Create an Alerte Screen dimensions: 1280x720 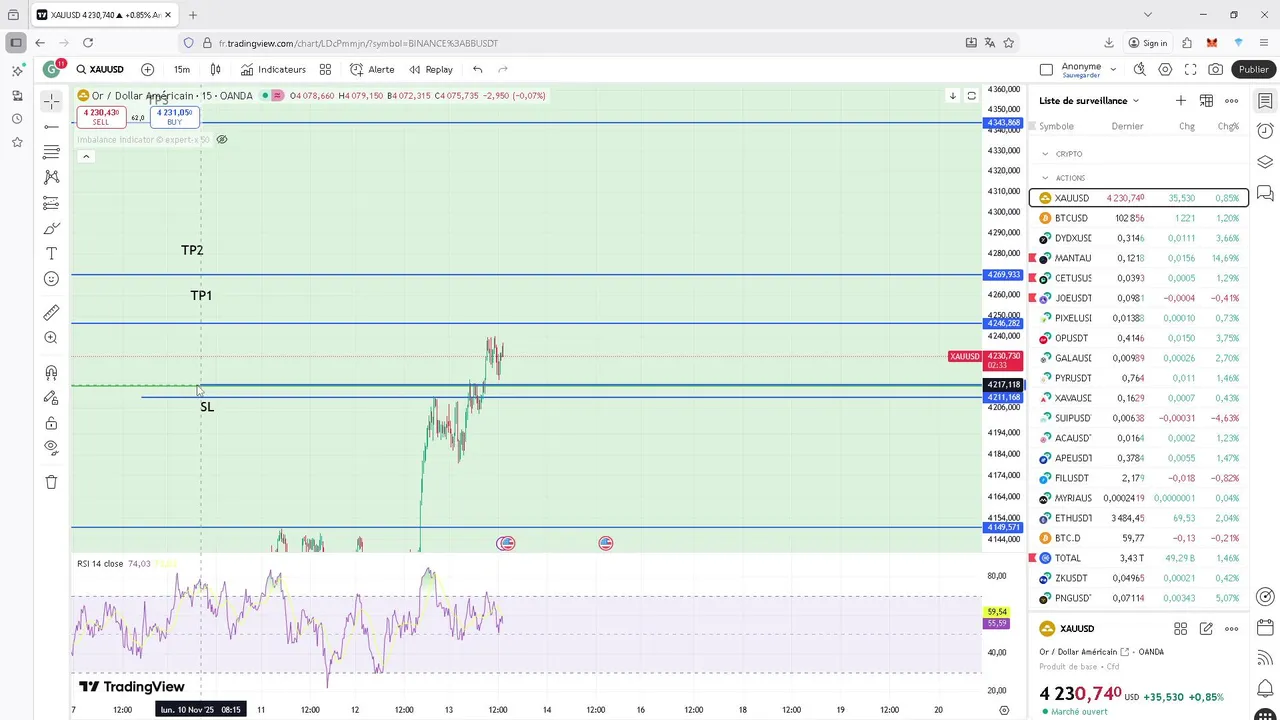pos(372,69)
